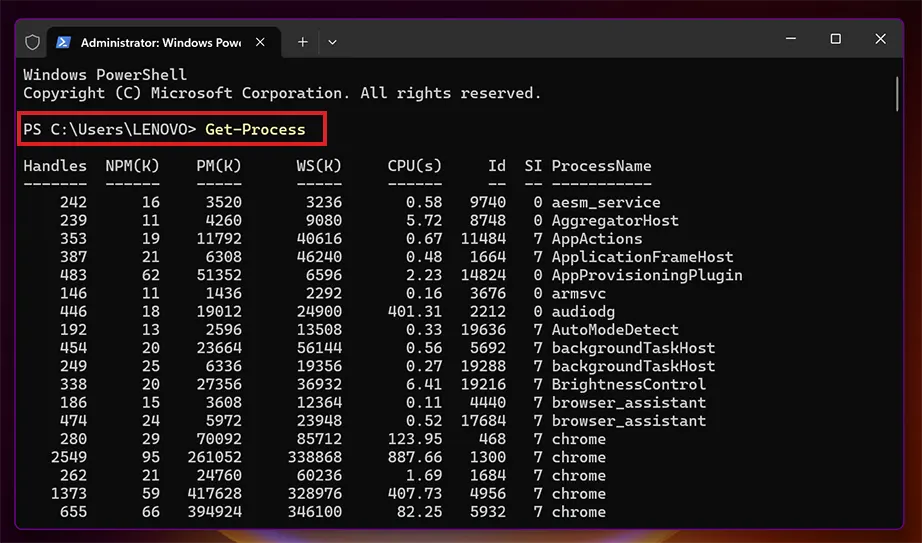This screenshot has height=543, width=922.
Task: Click the PowerShell icon in the tab
Action: tap(64, 42)
